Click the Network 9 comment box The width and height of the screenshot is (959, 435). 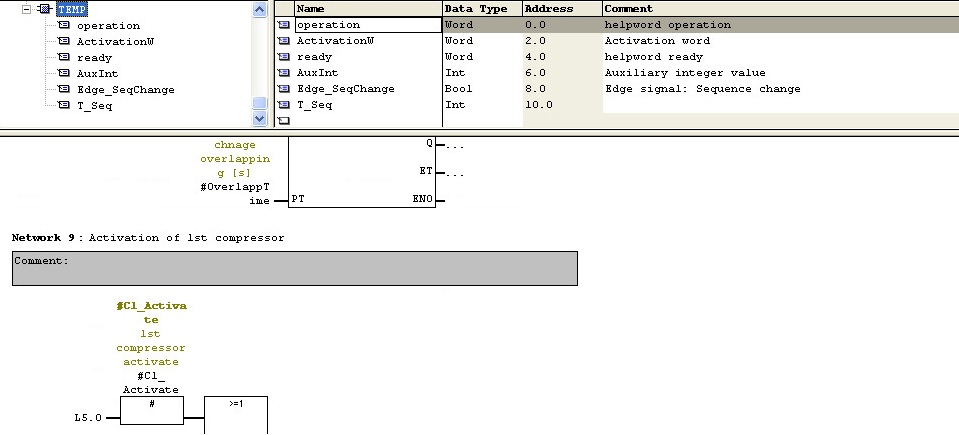click(295, 268)
